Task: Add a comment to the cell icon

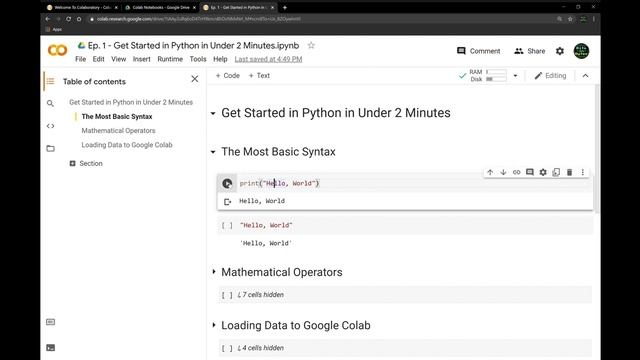Action: (530, 172)
